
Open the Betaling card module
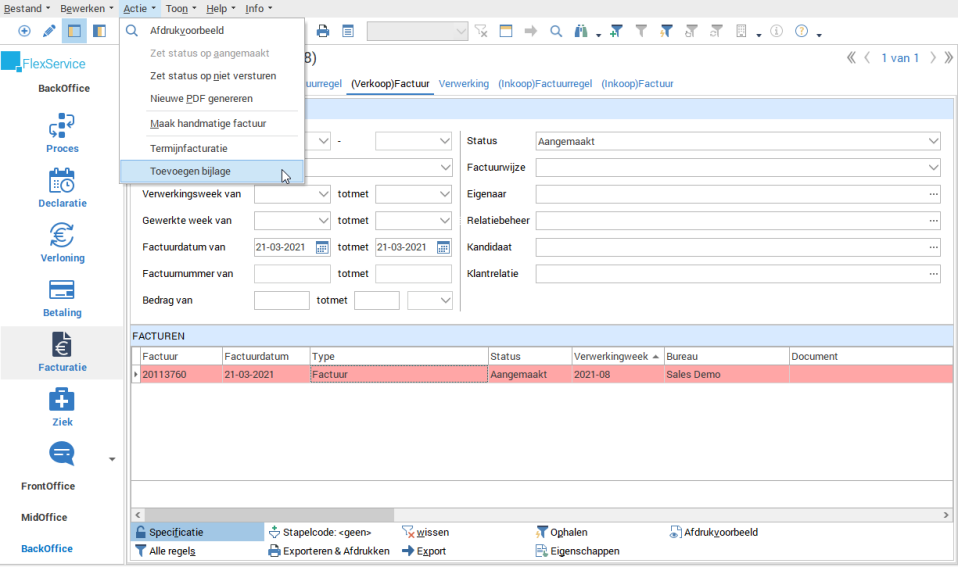[62, 291]
